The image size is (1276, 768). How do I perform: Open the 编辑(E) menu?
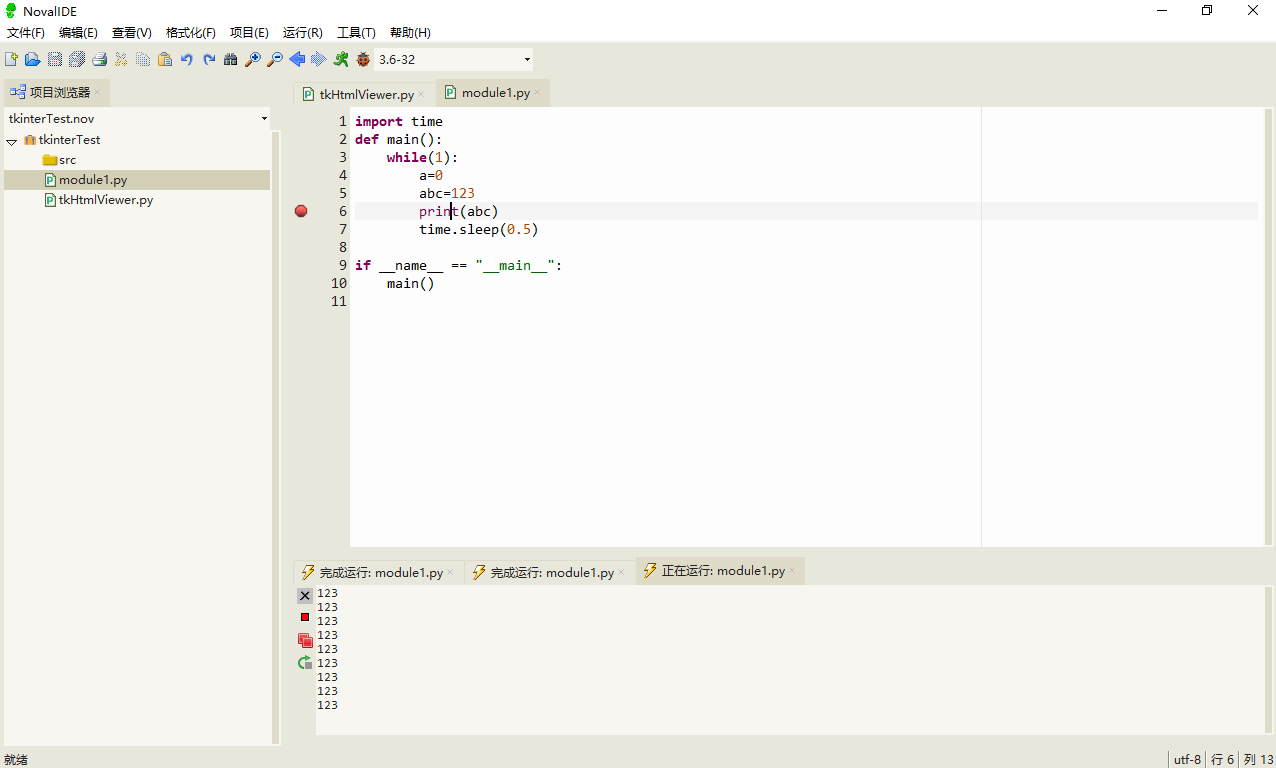pos(78,33)
